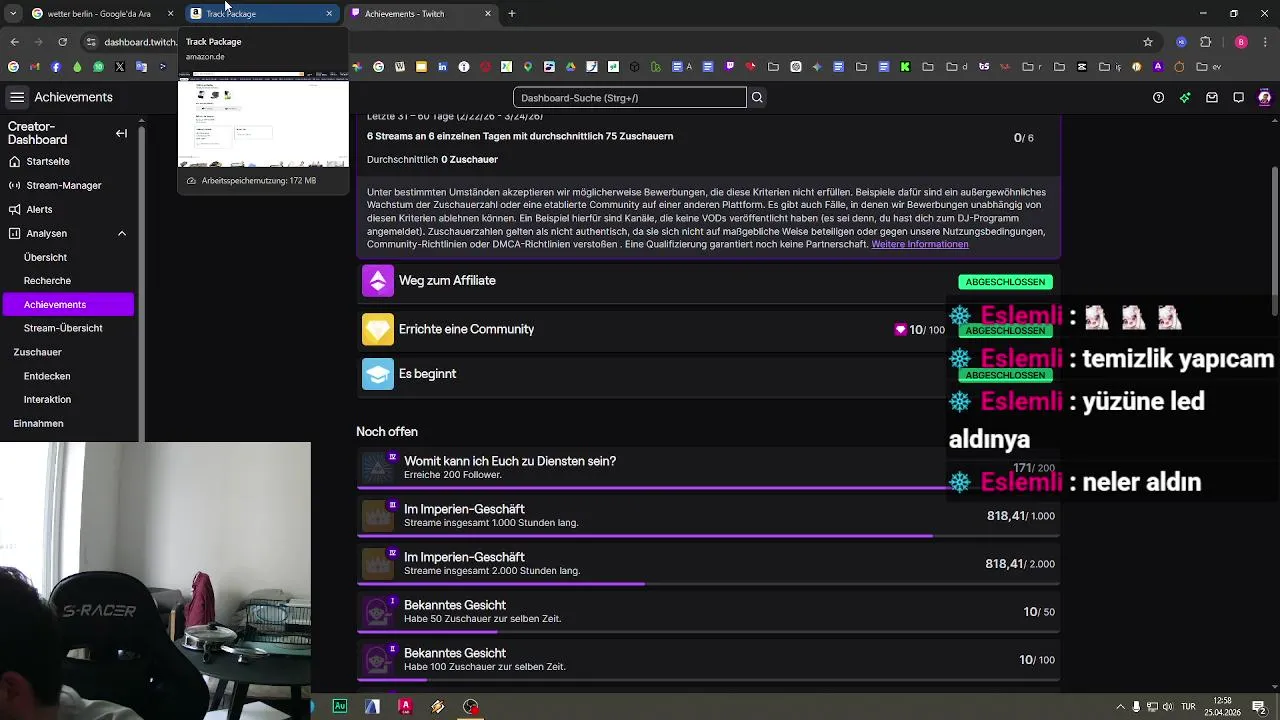Open the inbox icon in dashboard header

pyautogui.click(x=1212, y=97)
